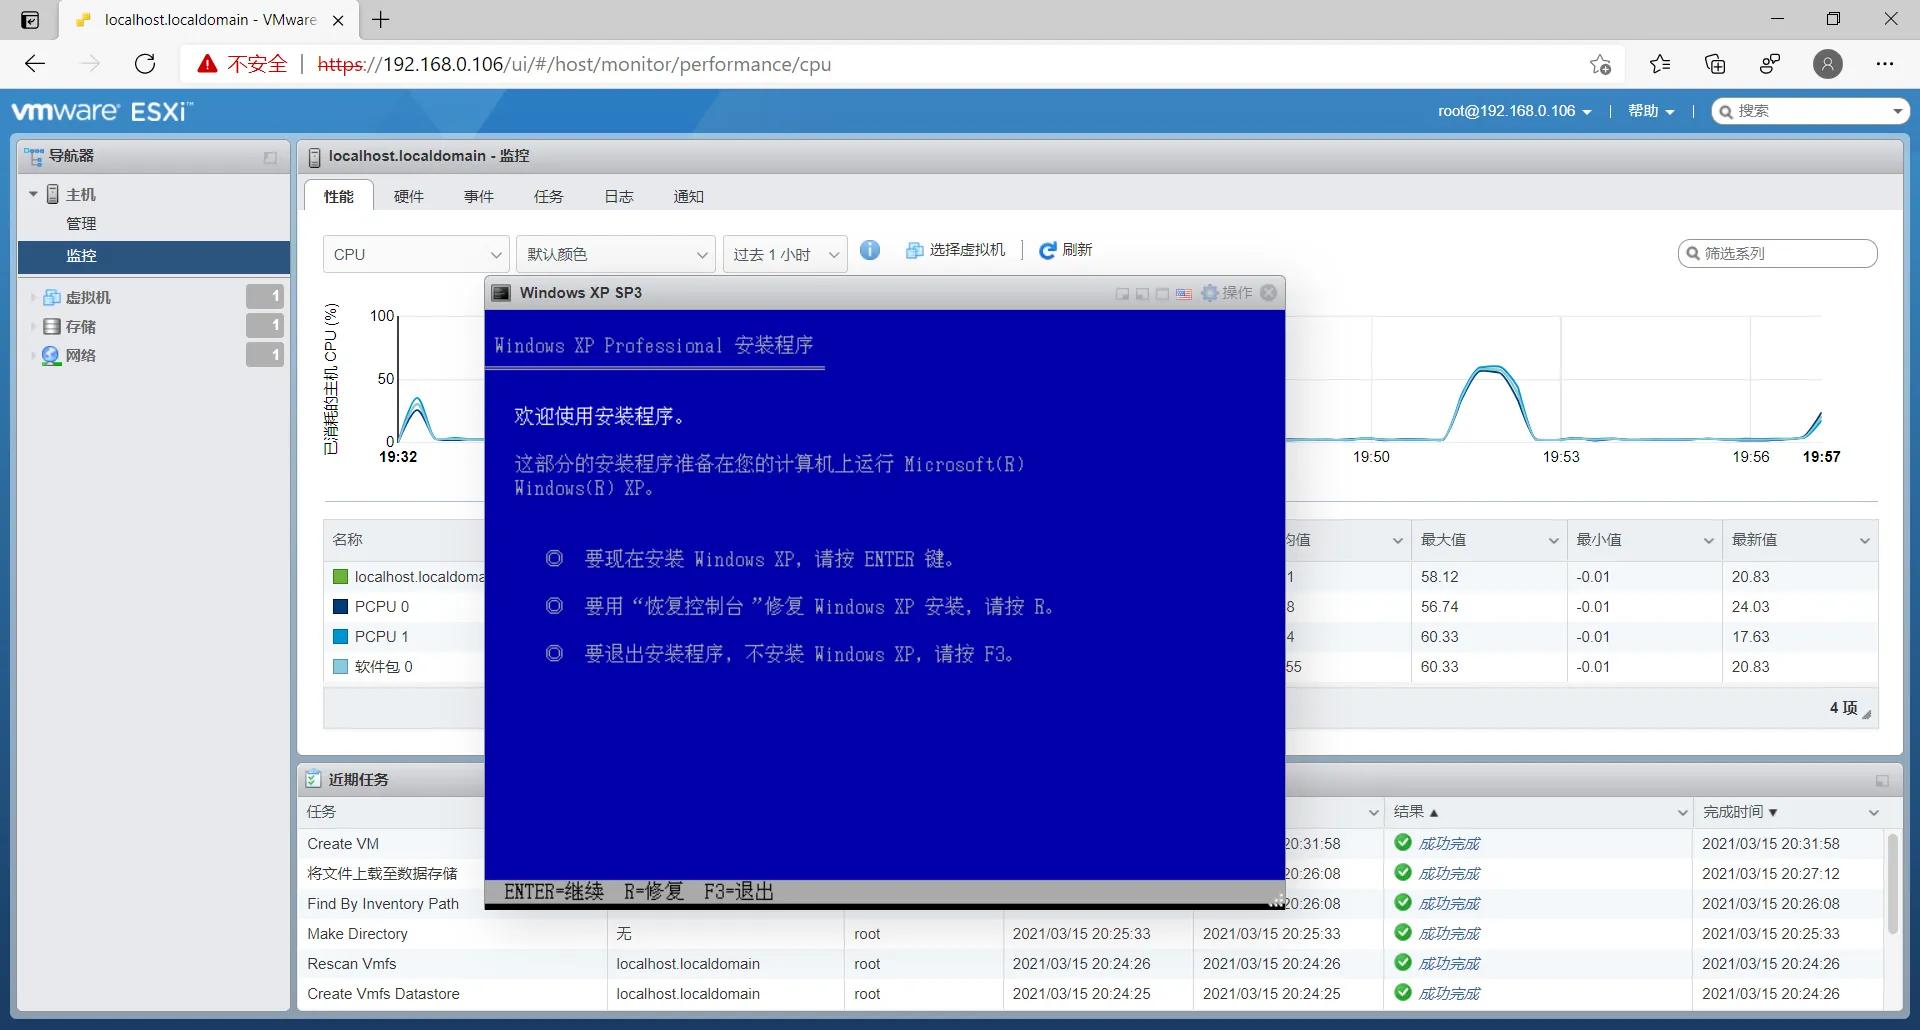1920x1030 pixels.
Task: Open the 最小值 column dropdown arrow
Action: click(x=1709, y=541)
